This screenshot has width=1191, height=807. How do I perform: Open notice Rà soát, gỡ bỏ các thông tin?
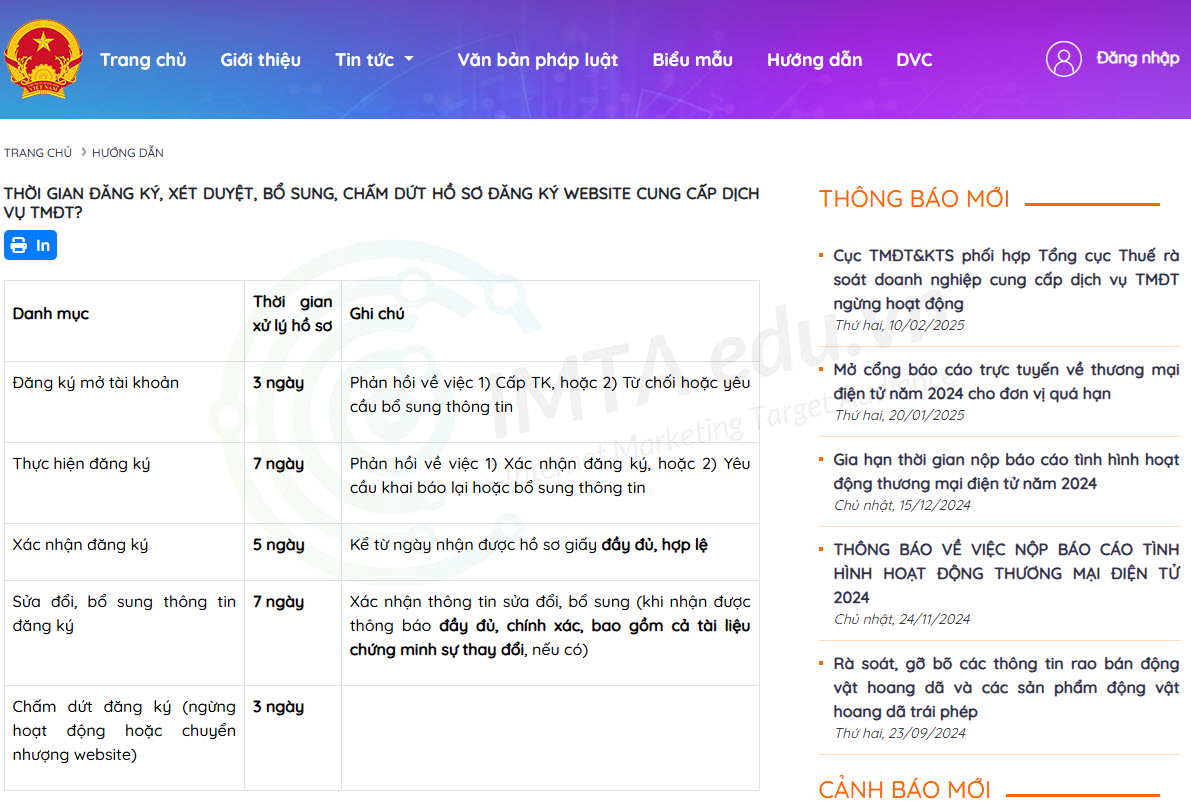point(1006,687)
